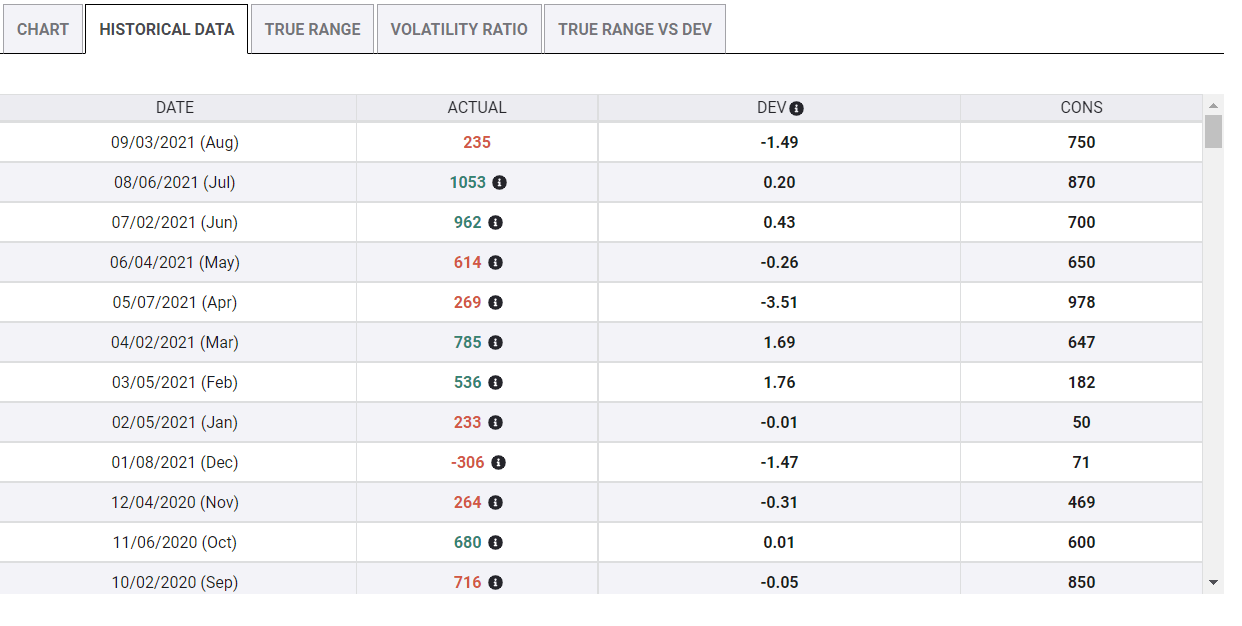Screen dimensions: 1242x626
Task: Select the Volatility Ratio tab
Action: pyautogui.click(x=459, y=29)
